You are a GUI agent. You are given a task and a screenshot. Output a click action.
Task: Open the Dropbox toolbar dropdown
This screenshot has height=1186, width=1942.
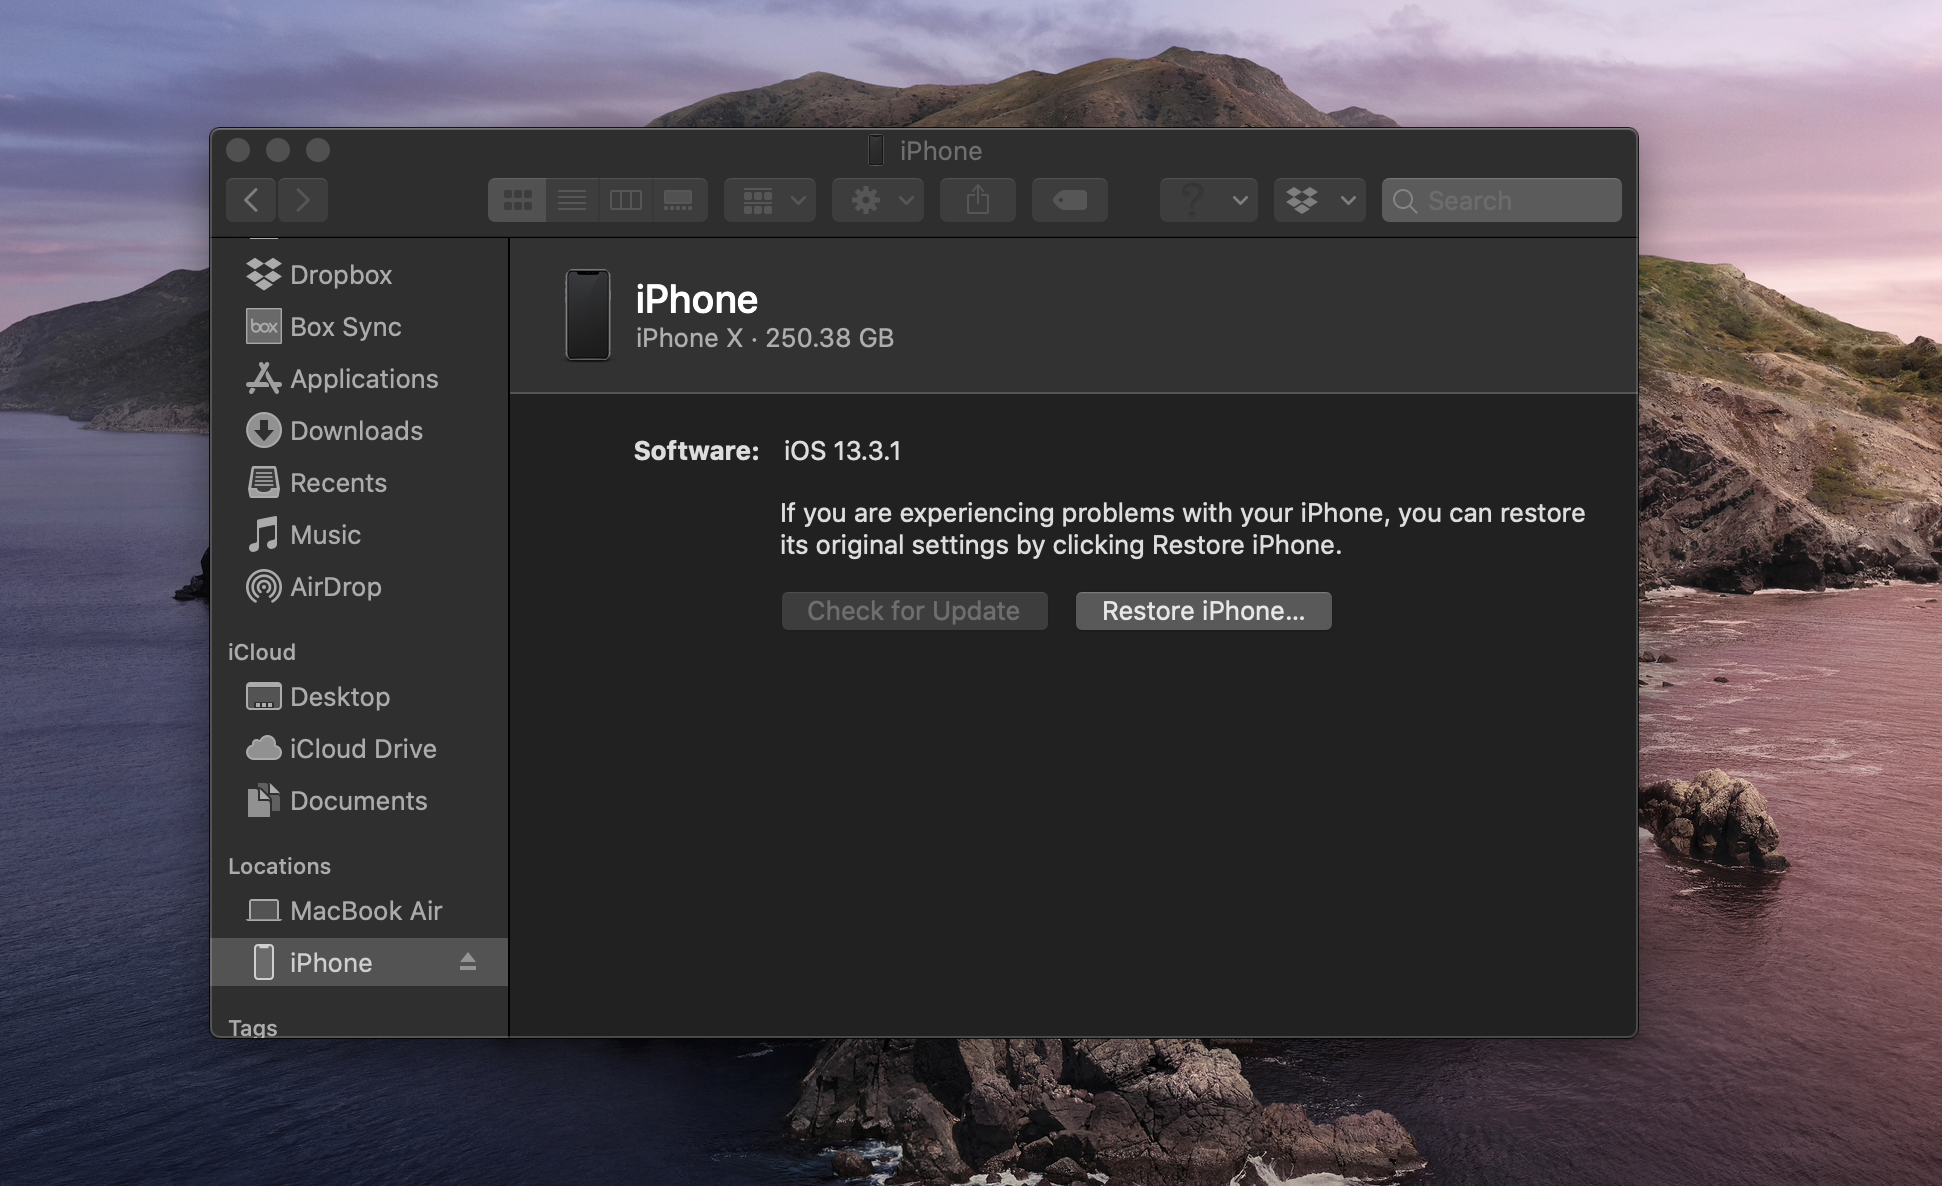pos(1319,201)
